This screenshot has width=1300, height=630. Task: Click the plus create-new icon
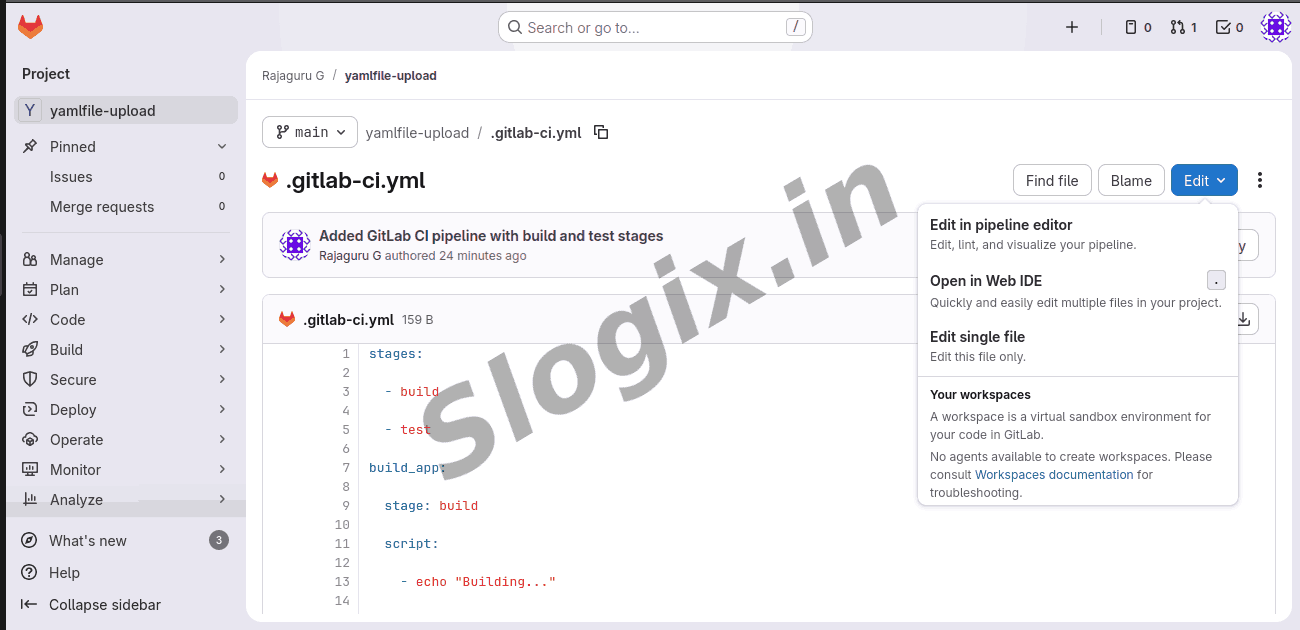[x=1072, y=27]
